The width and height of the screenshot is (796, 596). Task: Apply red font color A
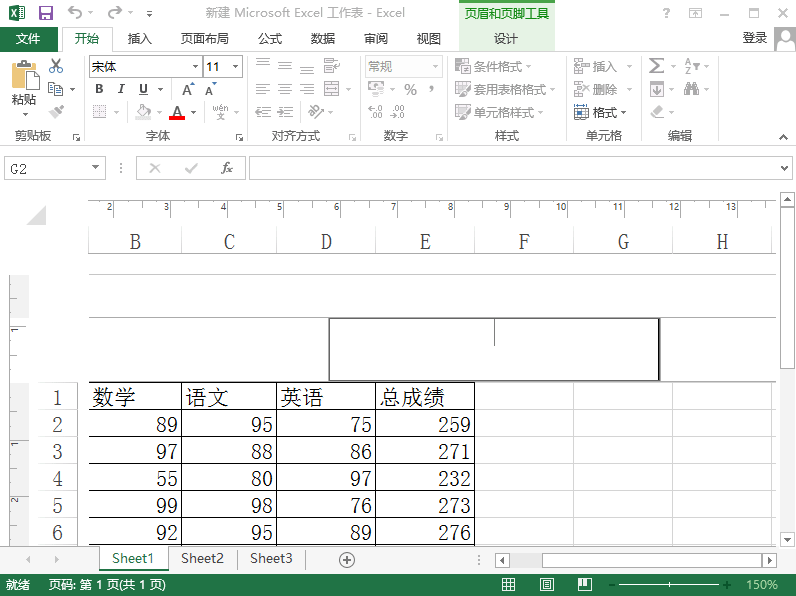177,112
